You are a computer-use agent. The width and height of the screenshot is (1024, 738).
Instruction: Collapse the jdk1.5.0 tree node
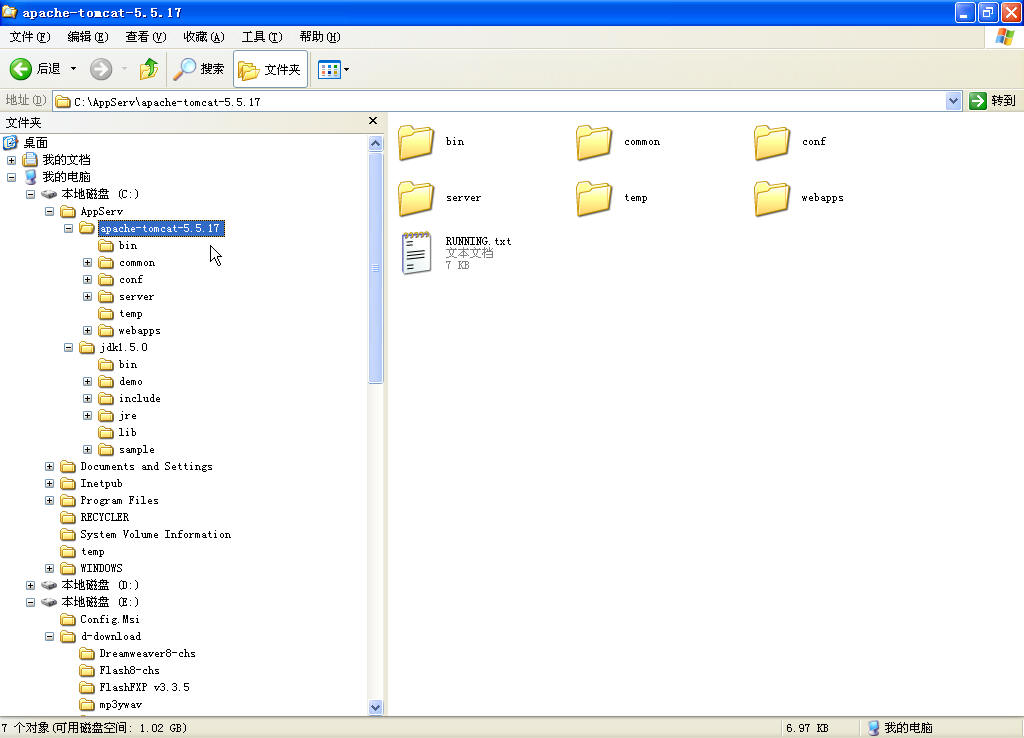tap(68, 347)
